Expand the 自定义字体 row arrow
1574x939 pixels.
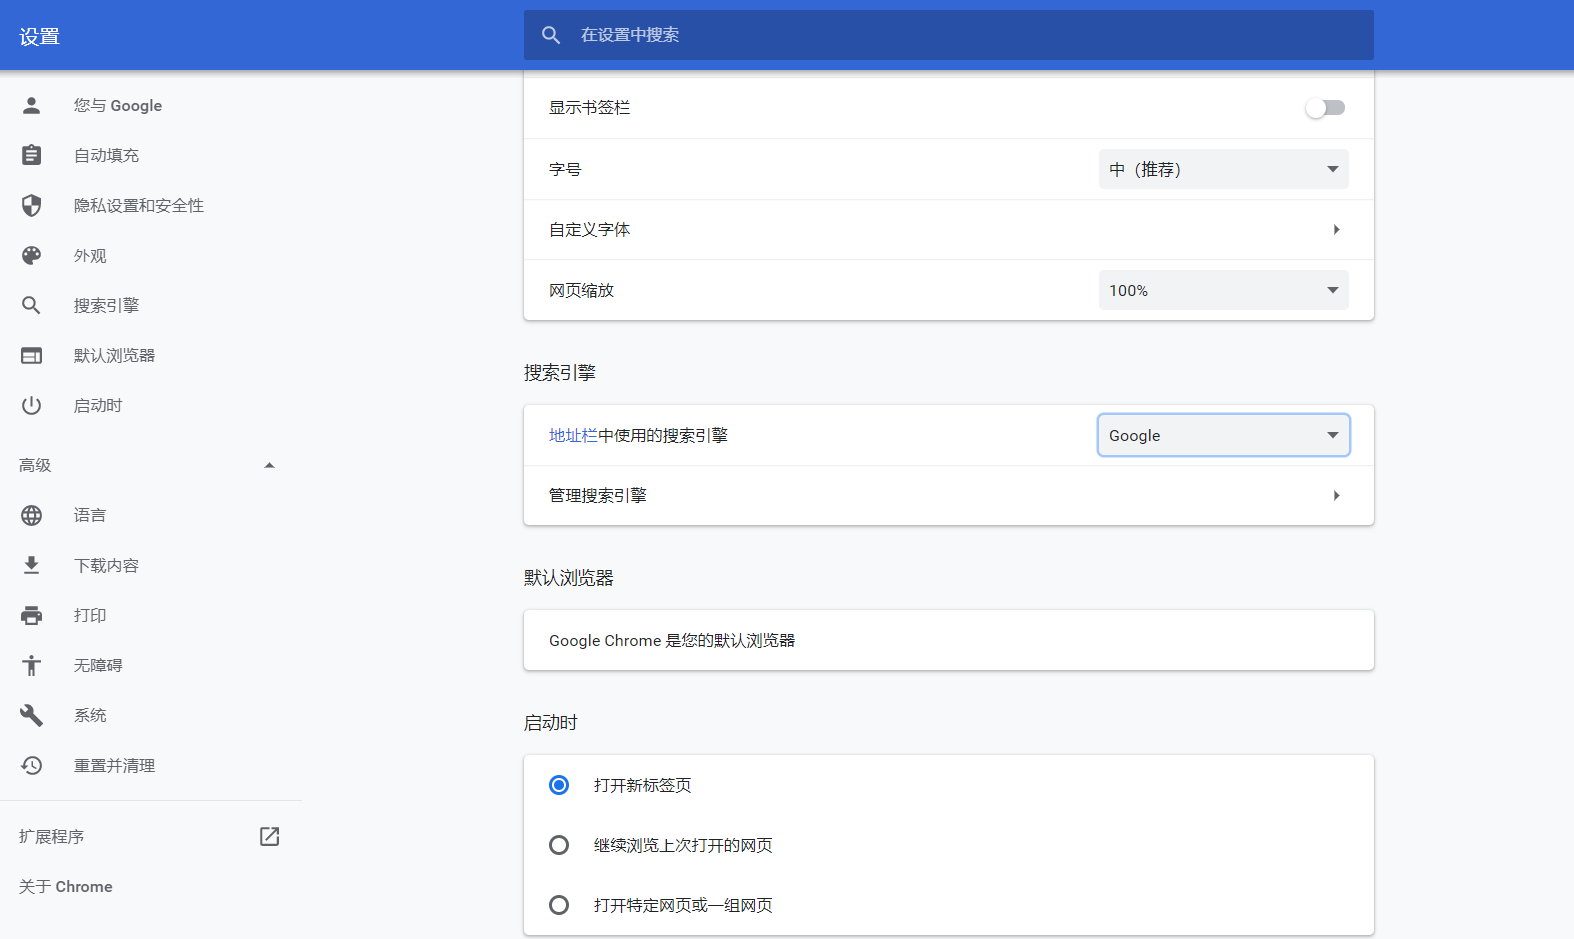coord(1337,230)
